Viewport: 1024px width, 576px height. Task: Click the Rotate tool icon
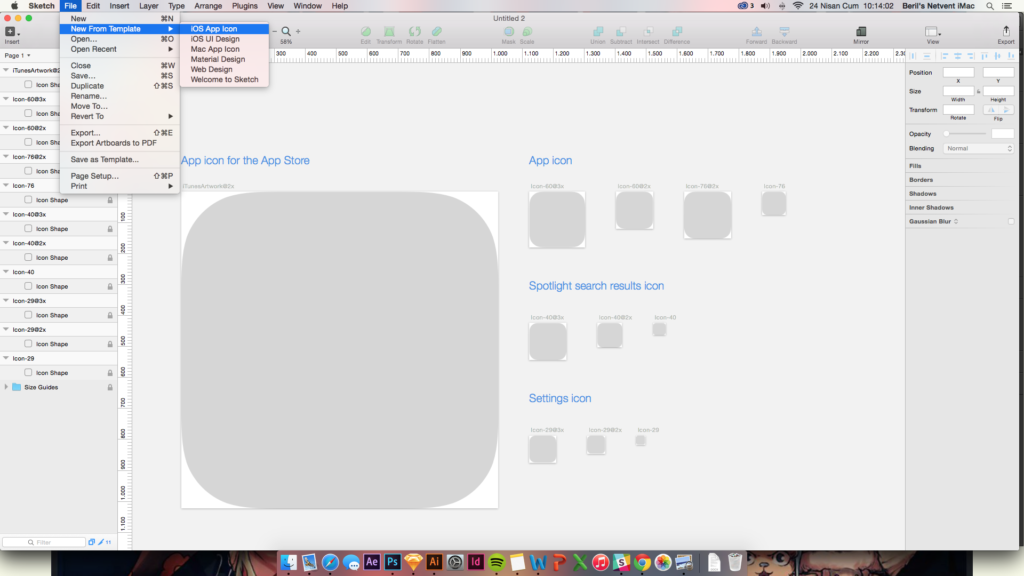click(x=414, y=31)
